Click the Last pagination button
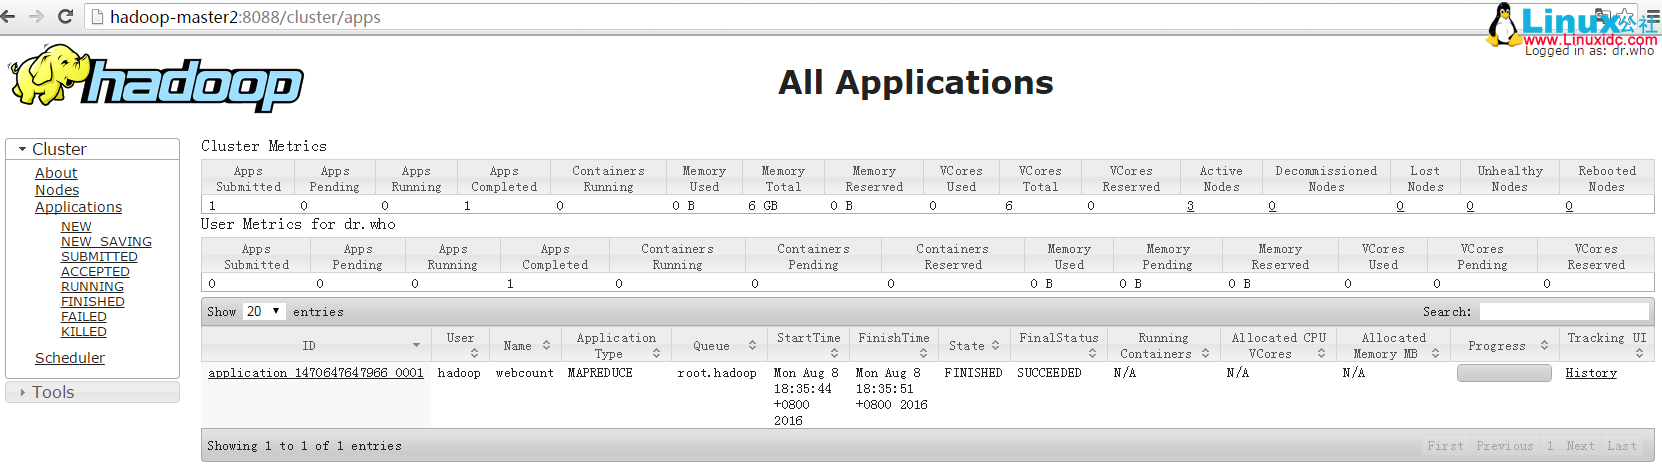 (x=1622, y=446)
